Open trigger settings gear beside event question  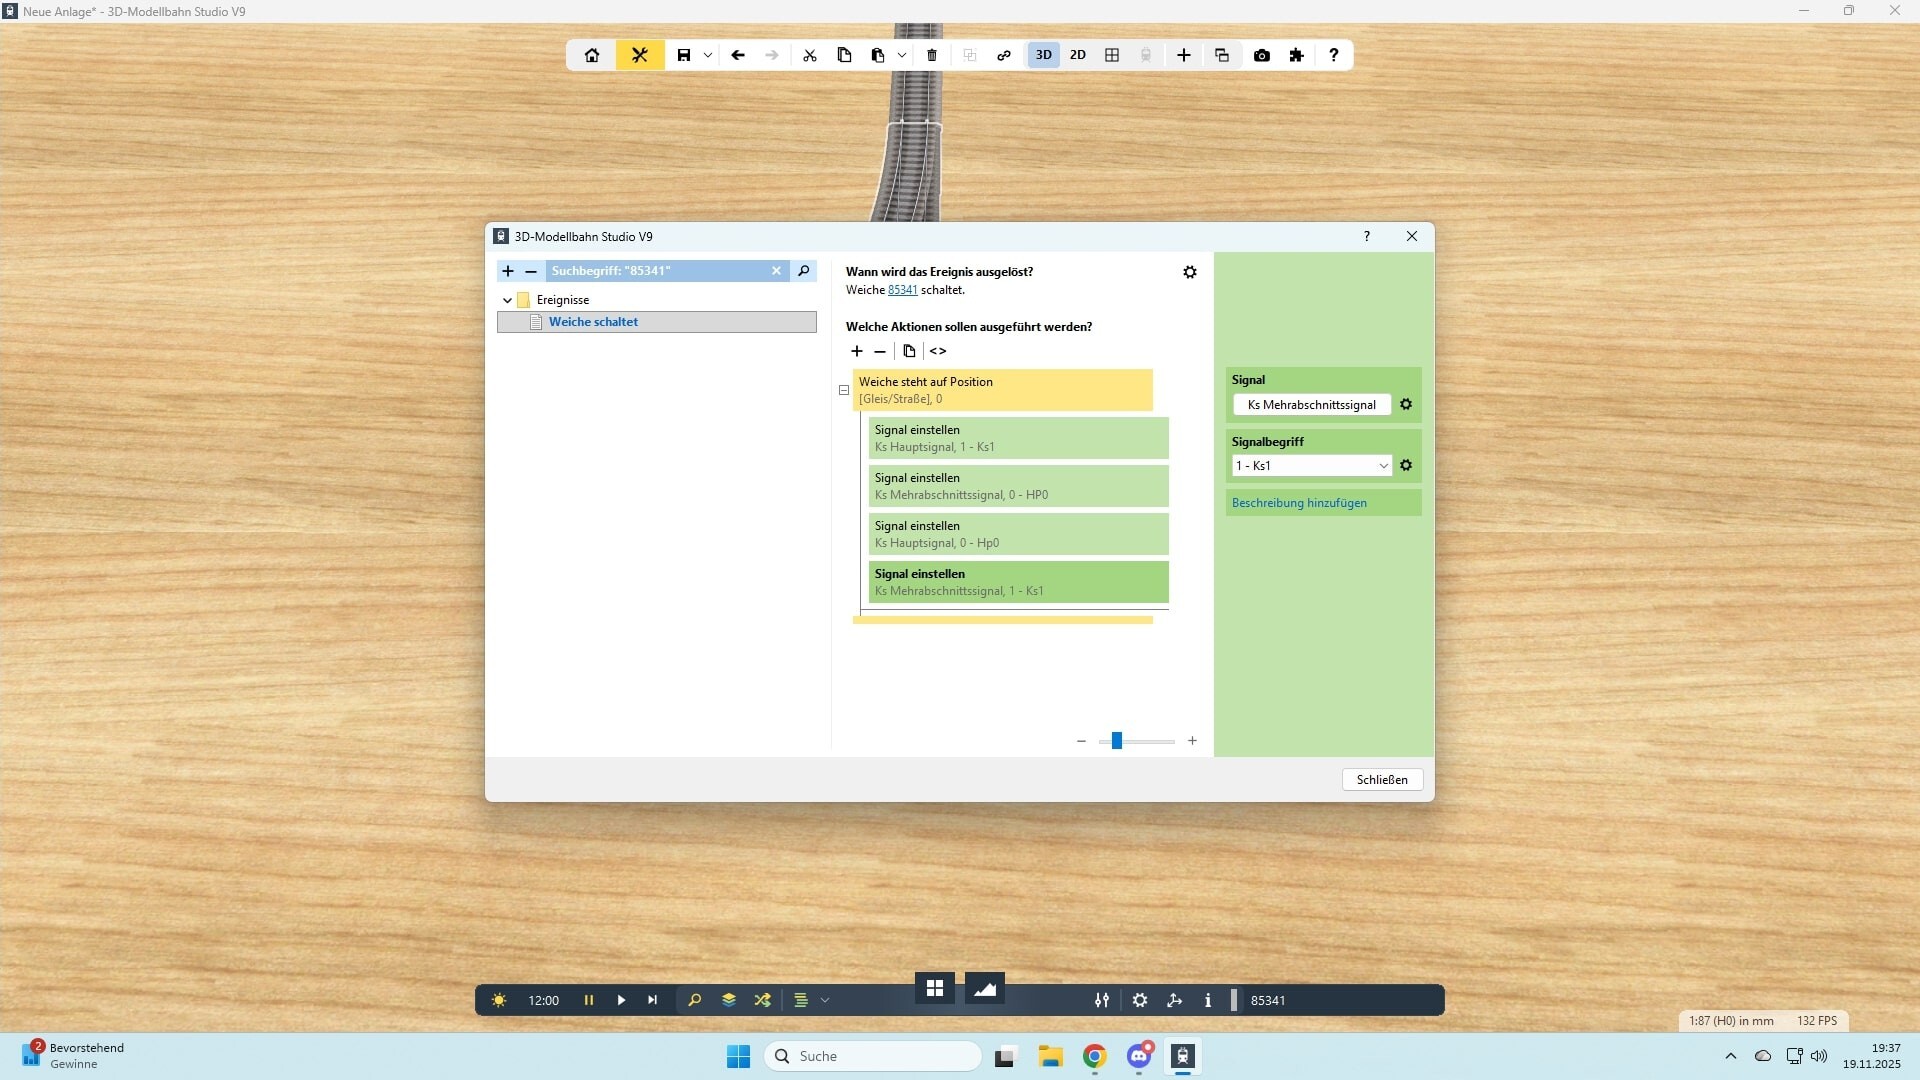[1190, 272]
